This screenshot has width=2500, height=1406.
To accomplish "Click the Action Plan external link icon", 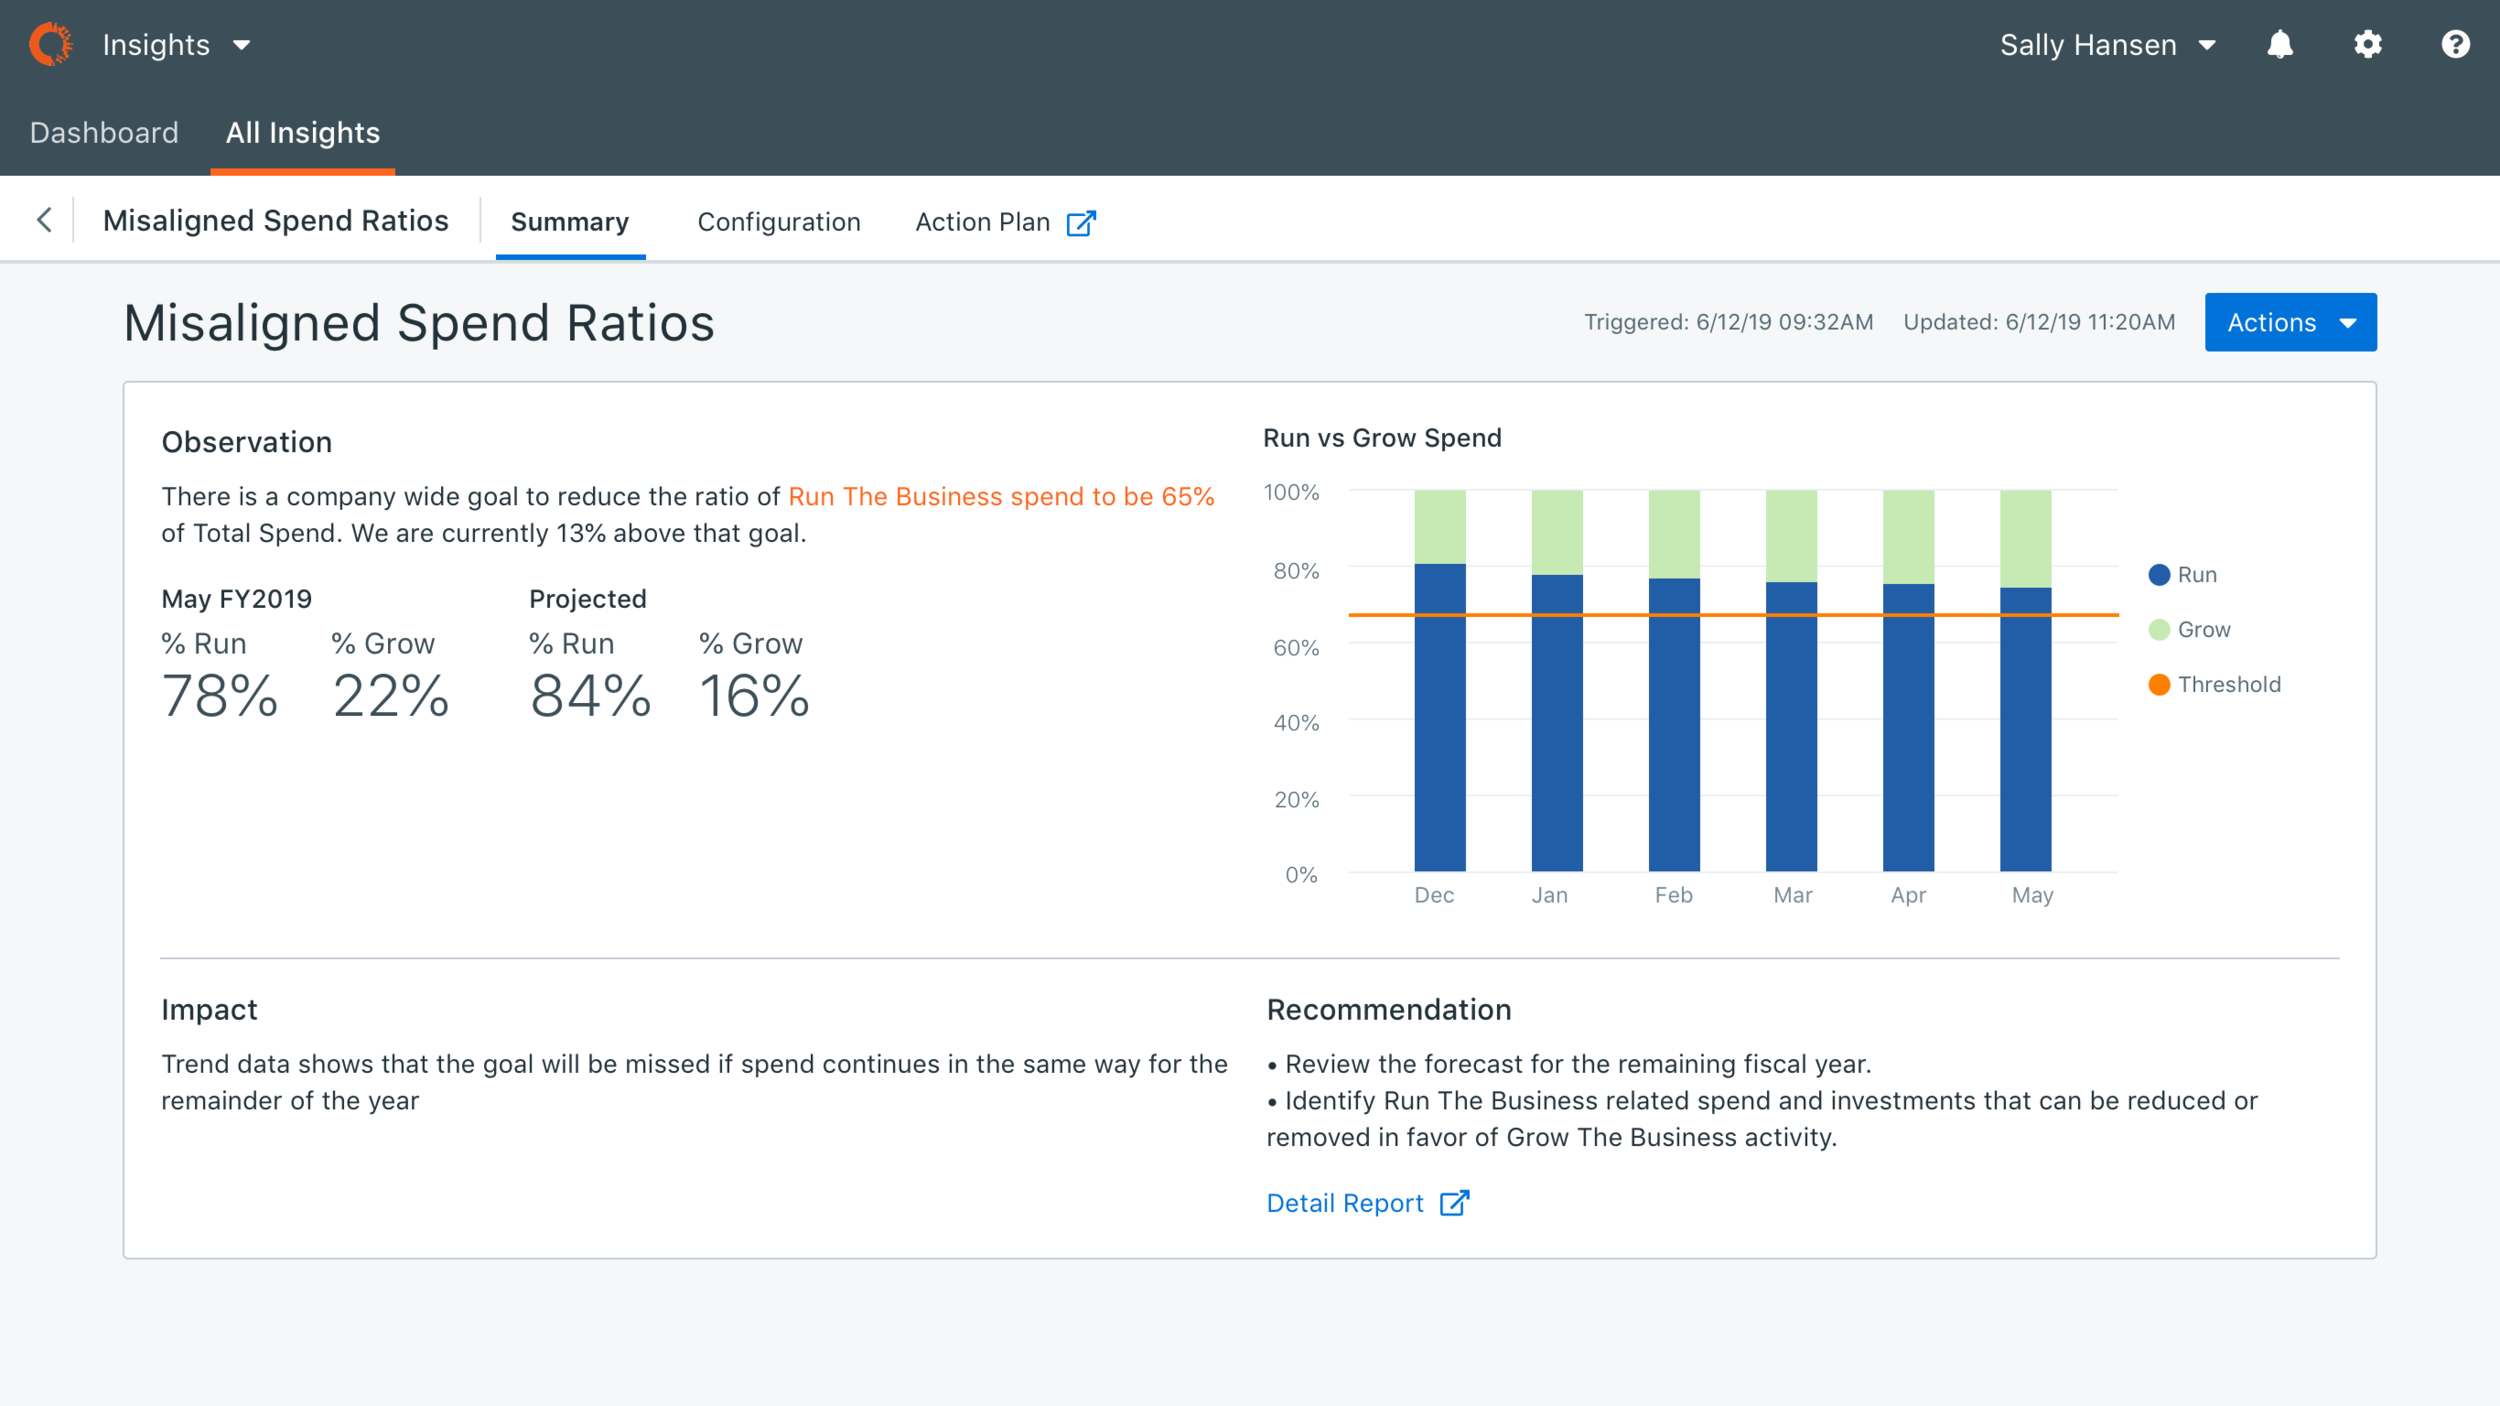I will (x=1081, y=223).
